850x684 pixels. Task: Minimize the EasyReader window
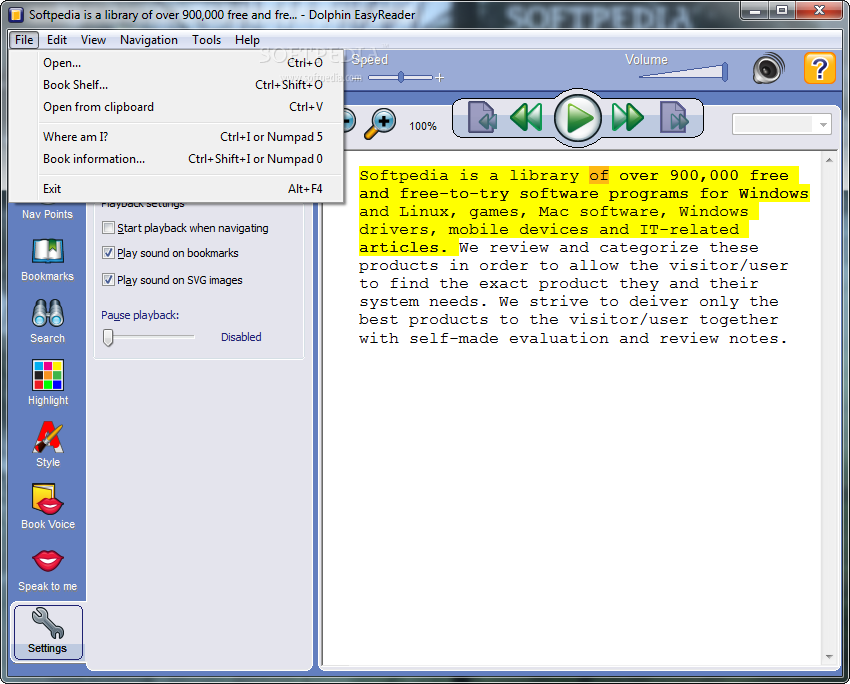pyautogui.click(x=755, y=10)
